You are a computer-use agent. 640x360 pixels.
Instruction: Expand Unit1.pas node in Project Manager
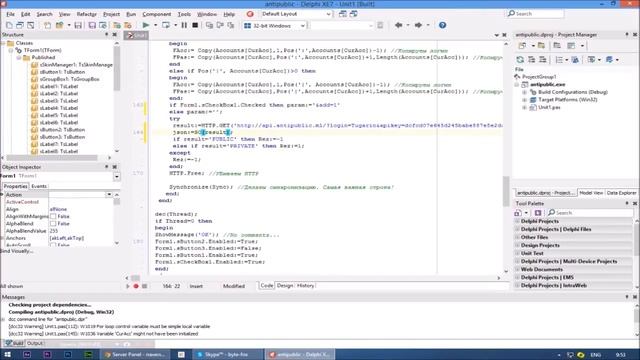524,107
